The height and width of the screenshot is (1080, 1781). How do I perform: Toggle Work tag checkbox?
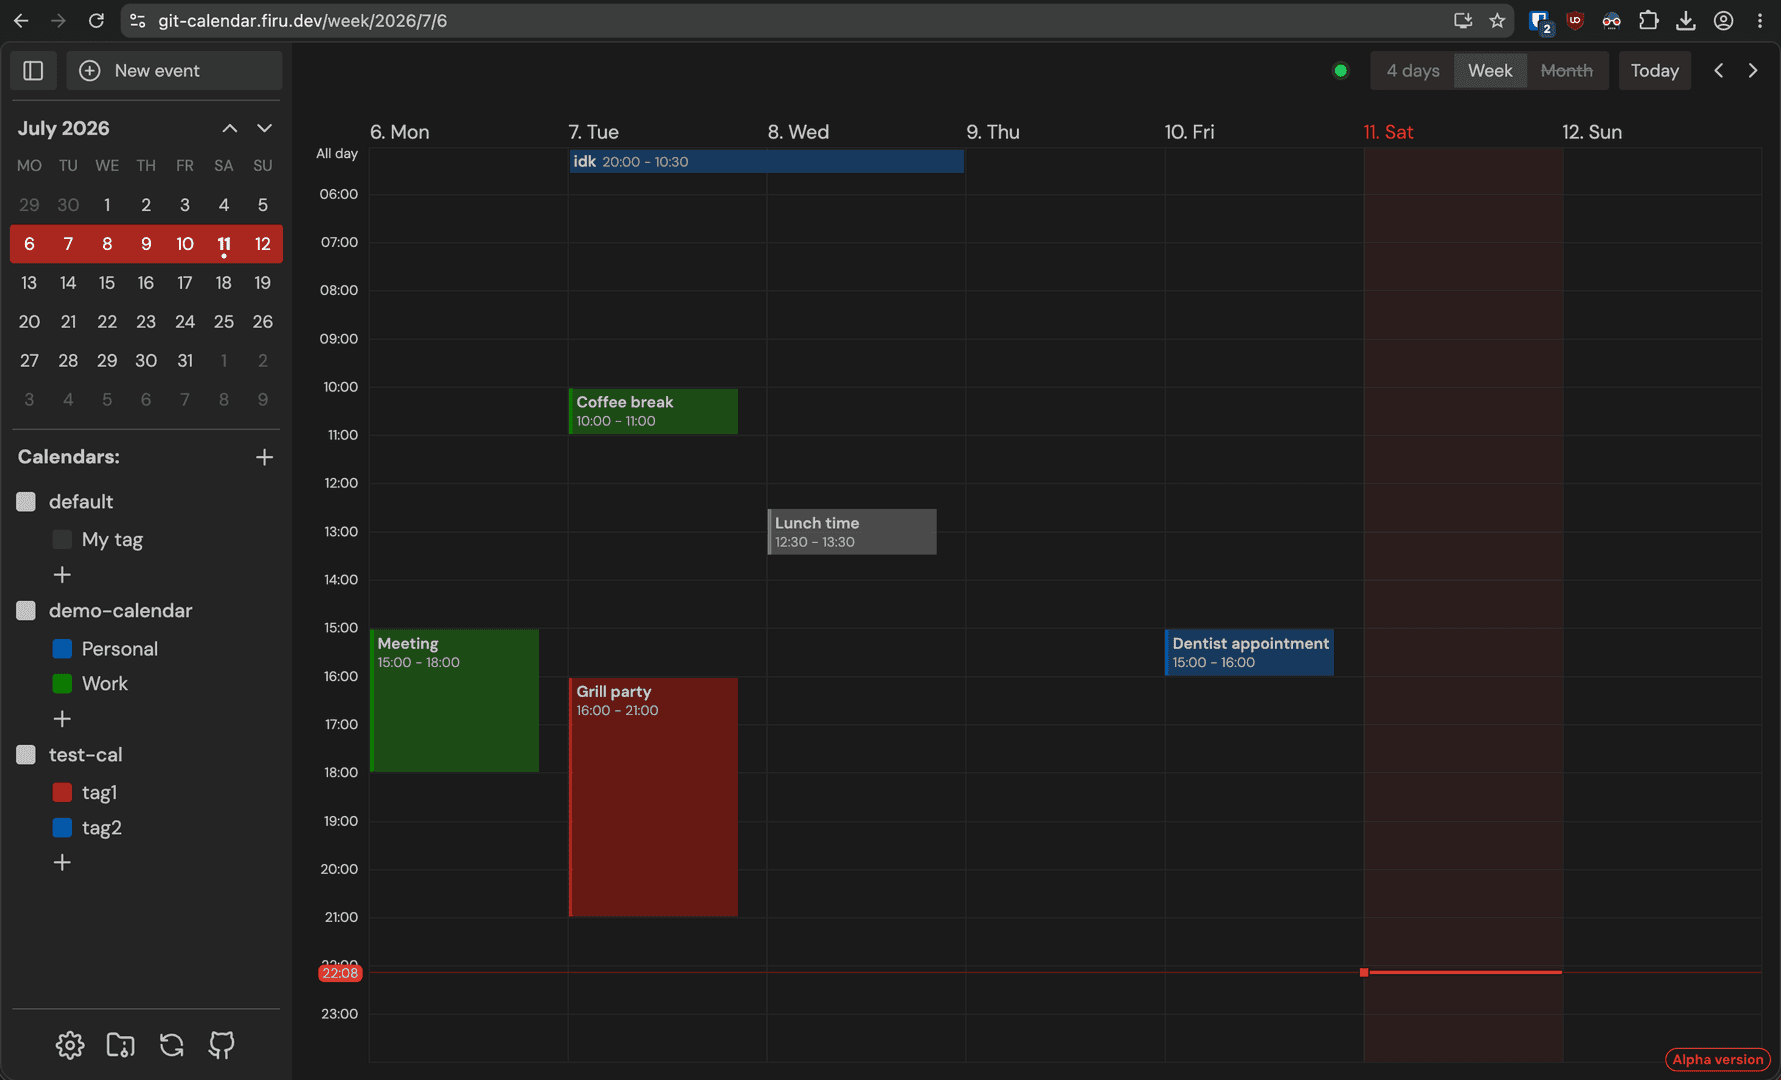pyautogui.click(x=62, y=684)
